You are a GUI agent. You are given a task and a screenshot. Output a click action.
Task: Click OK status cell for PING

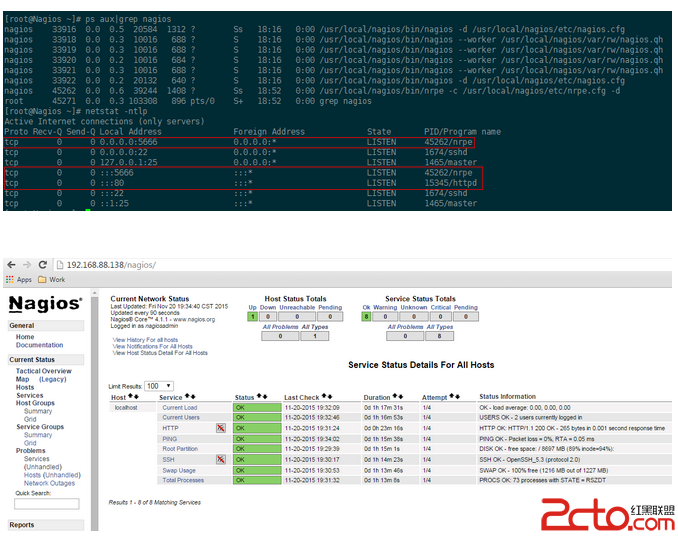(x=257, y=439)
